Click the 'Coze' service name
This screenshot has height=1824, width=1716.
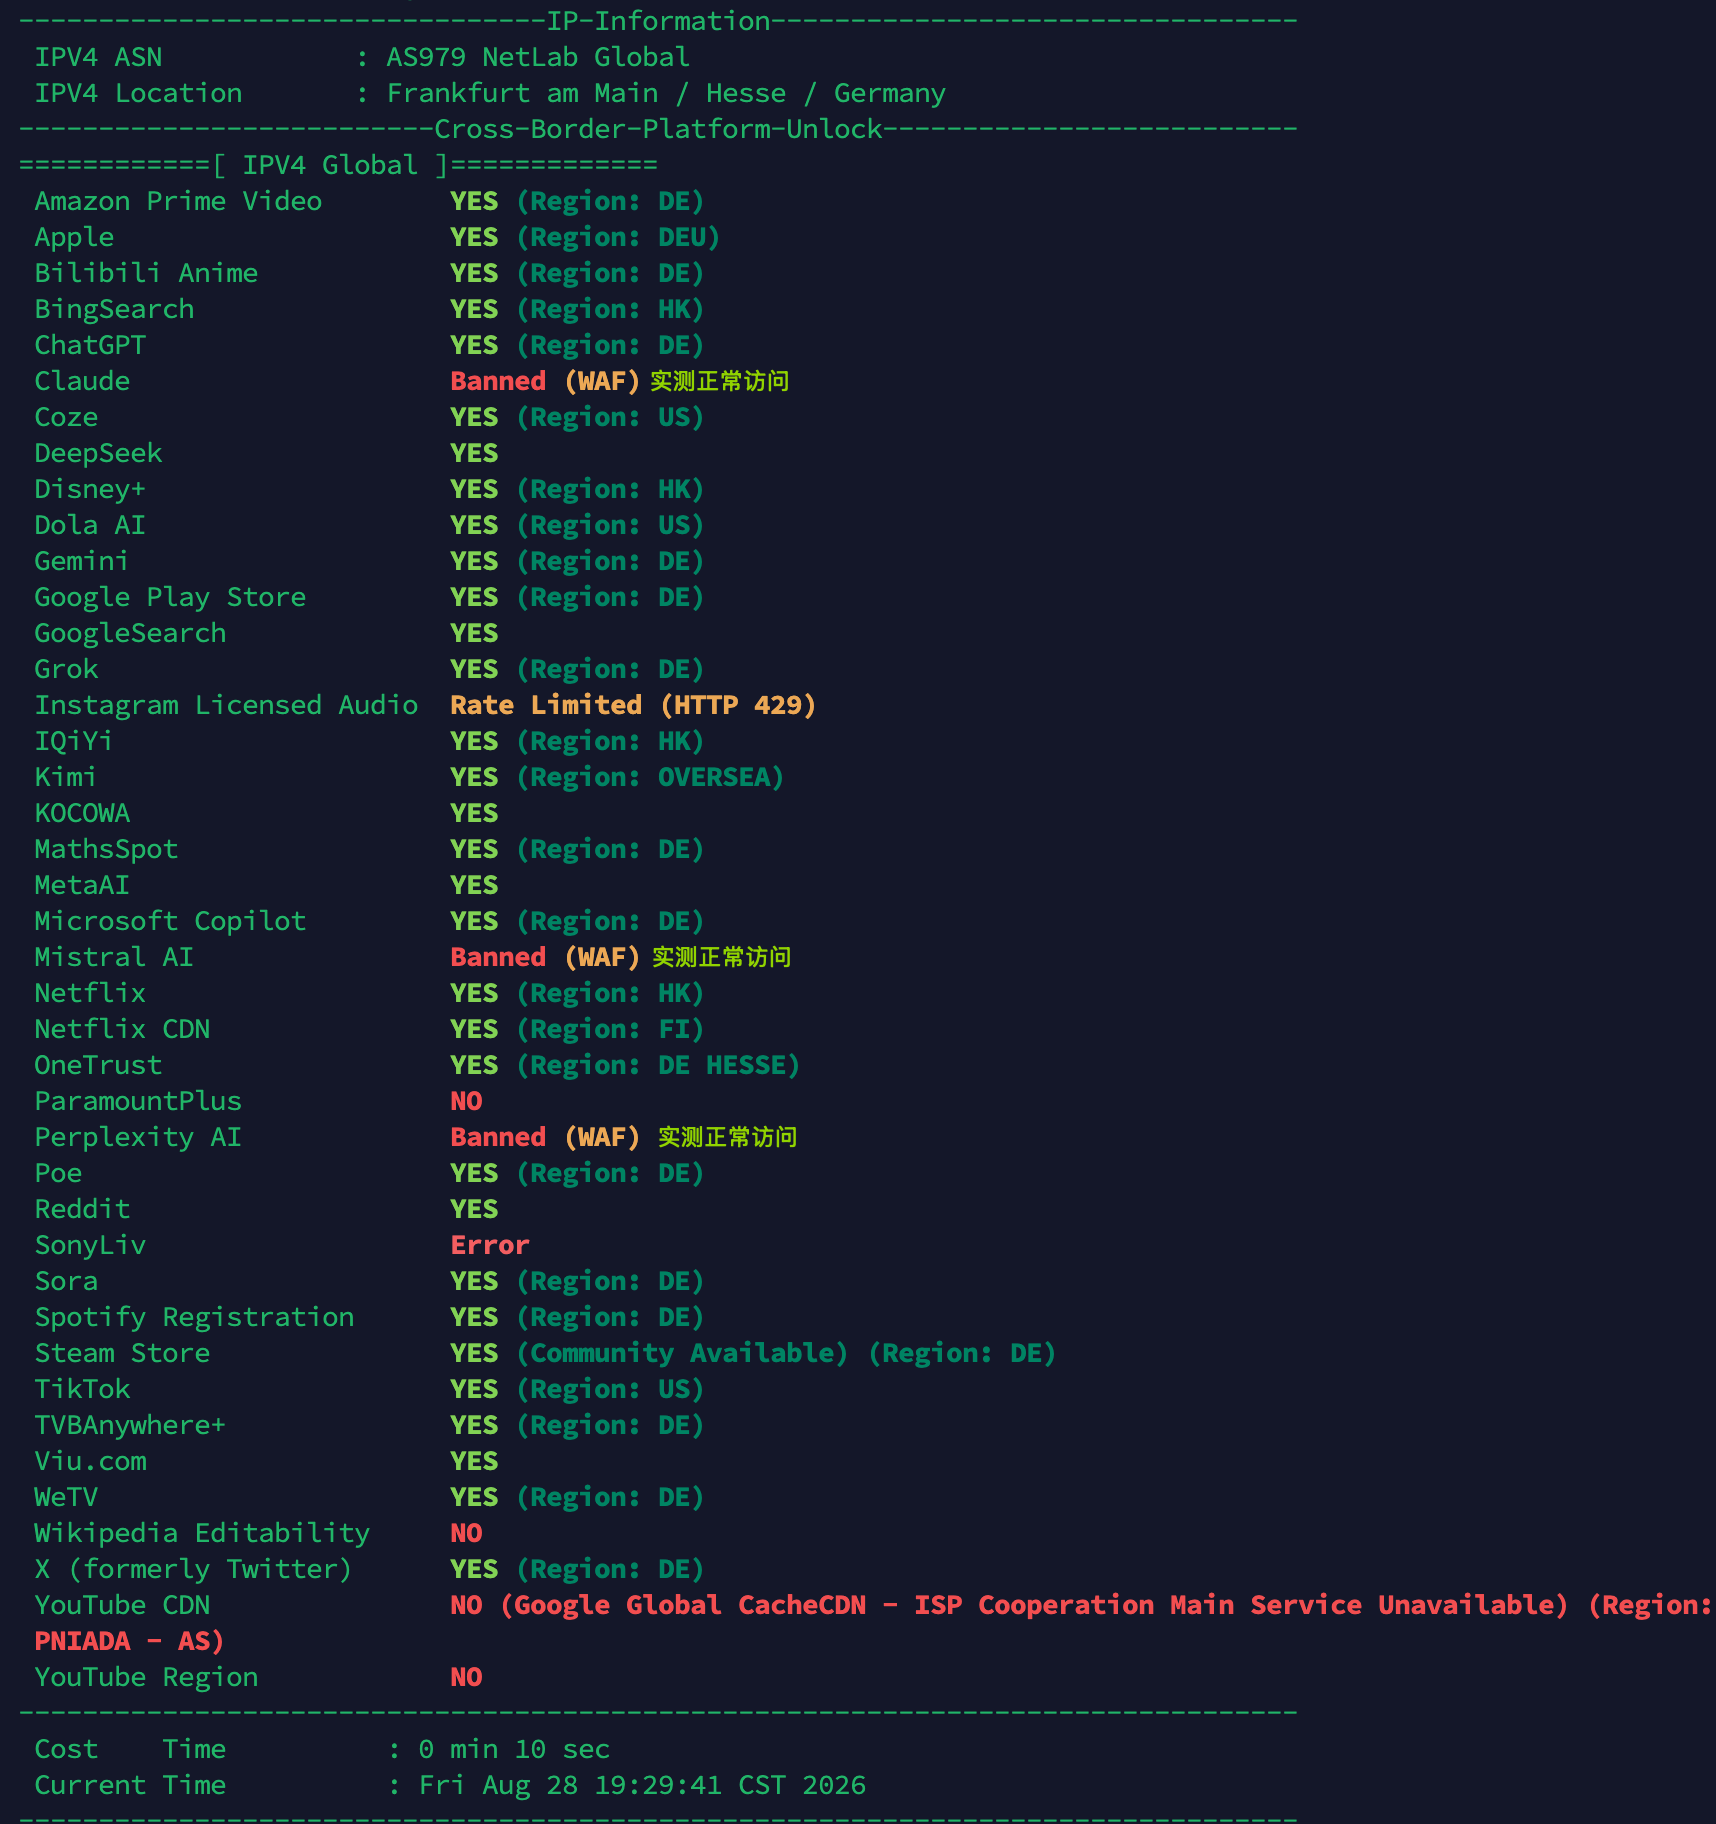tap(66, 417)
